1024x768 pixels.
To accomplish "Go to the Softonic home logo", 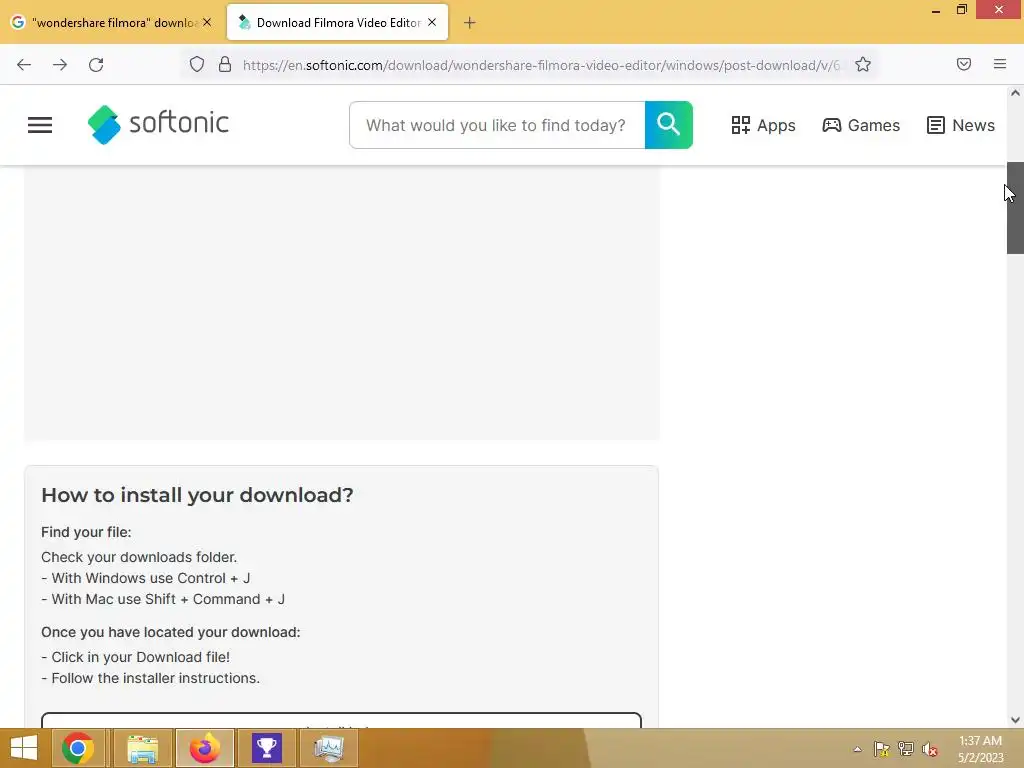I will tap(158, 124).
